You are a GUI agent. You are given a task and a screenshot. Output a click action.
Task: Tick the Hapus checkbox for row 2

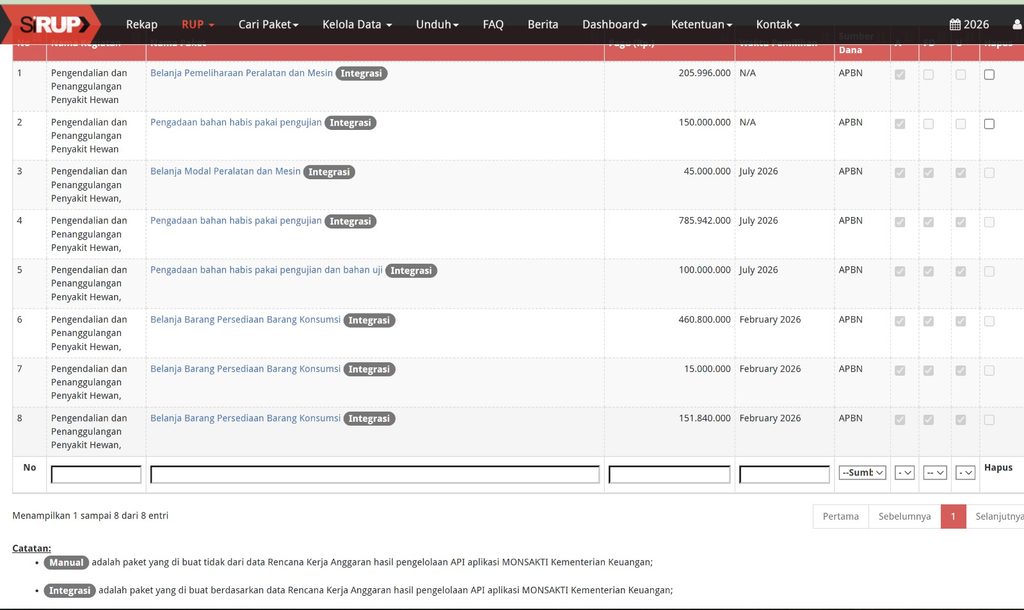click(989, 123)
